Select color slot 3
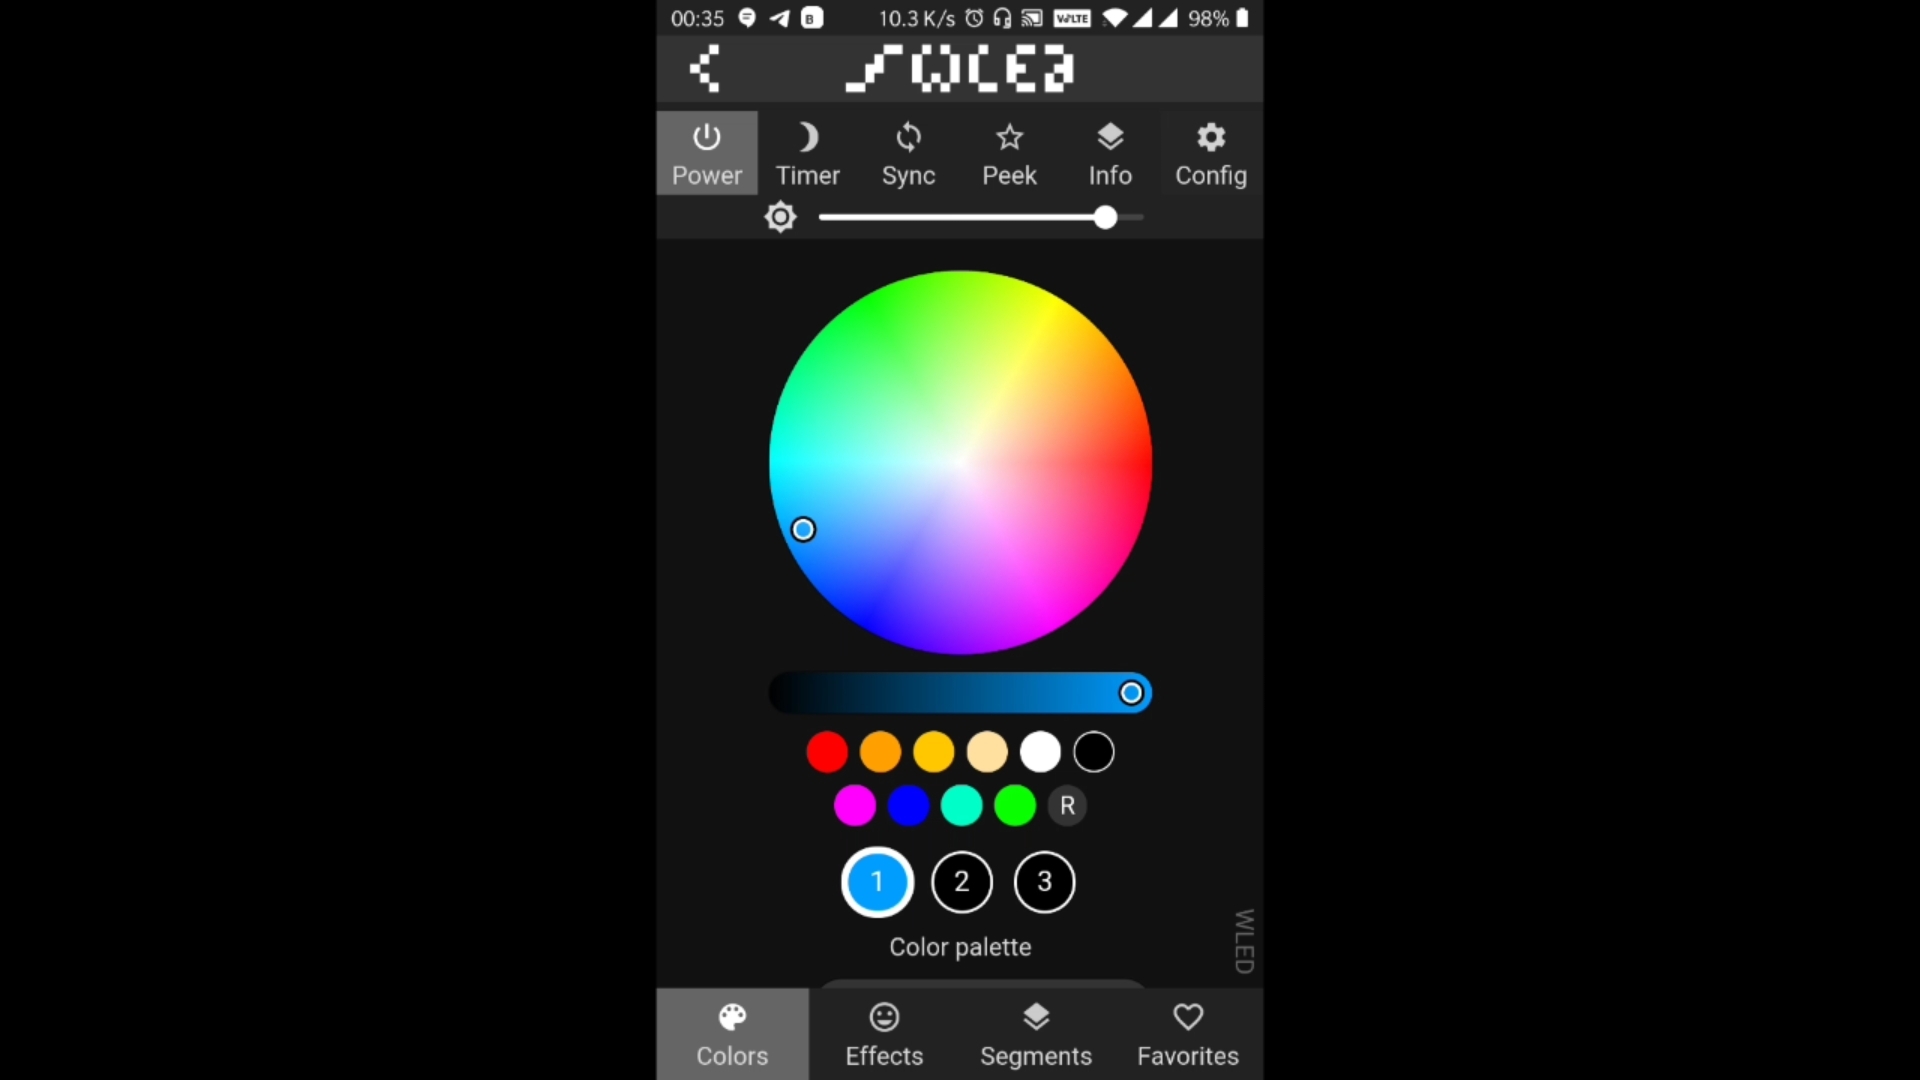 click(x=1043, y=881)
